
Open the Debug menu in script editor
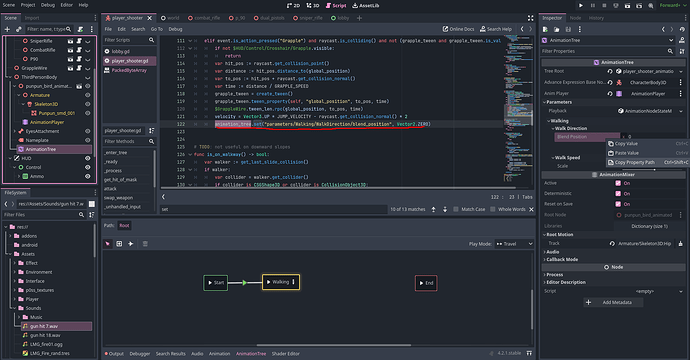pos(175,29)
